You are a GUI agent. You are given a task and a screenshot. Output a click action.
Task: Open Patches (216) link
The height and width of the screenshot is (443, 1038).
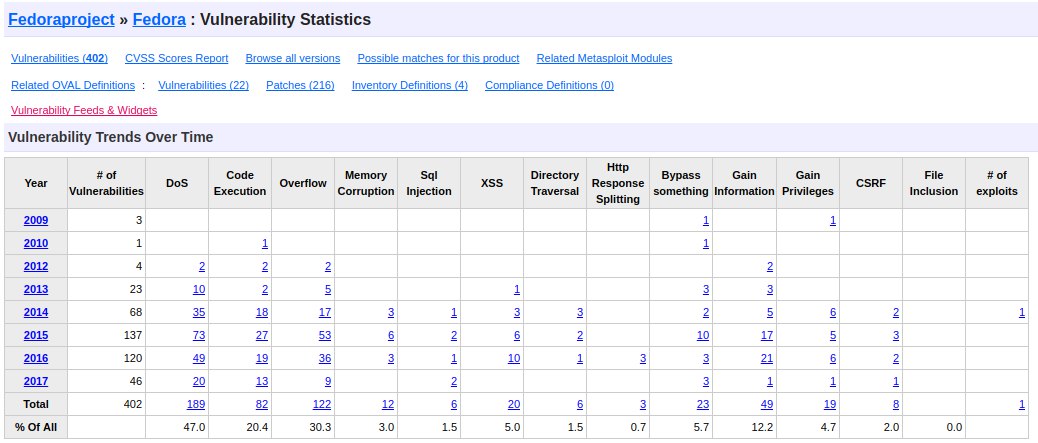tap(300, 85)
